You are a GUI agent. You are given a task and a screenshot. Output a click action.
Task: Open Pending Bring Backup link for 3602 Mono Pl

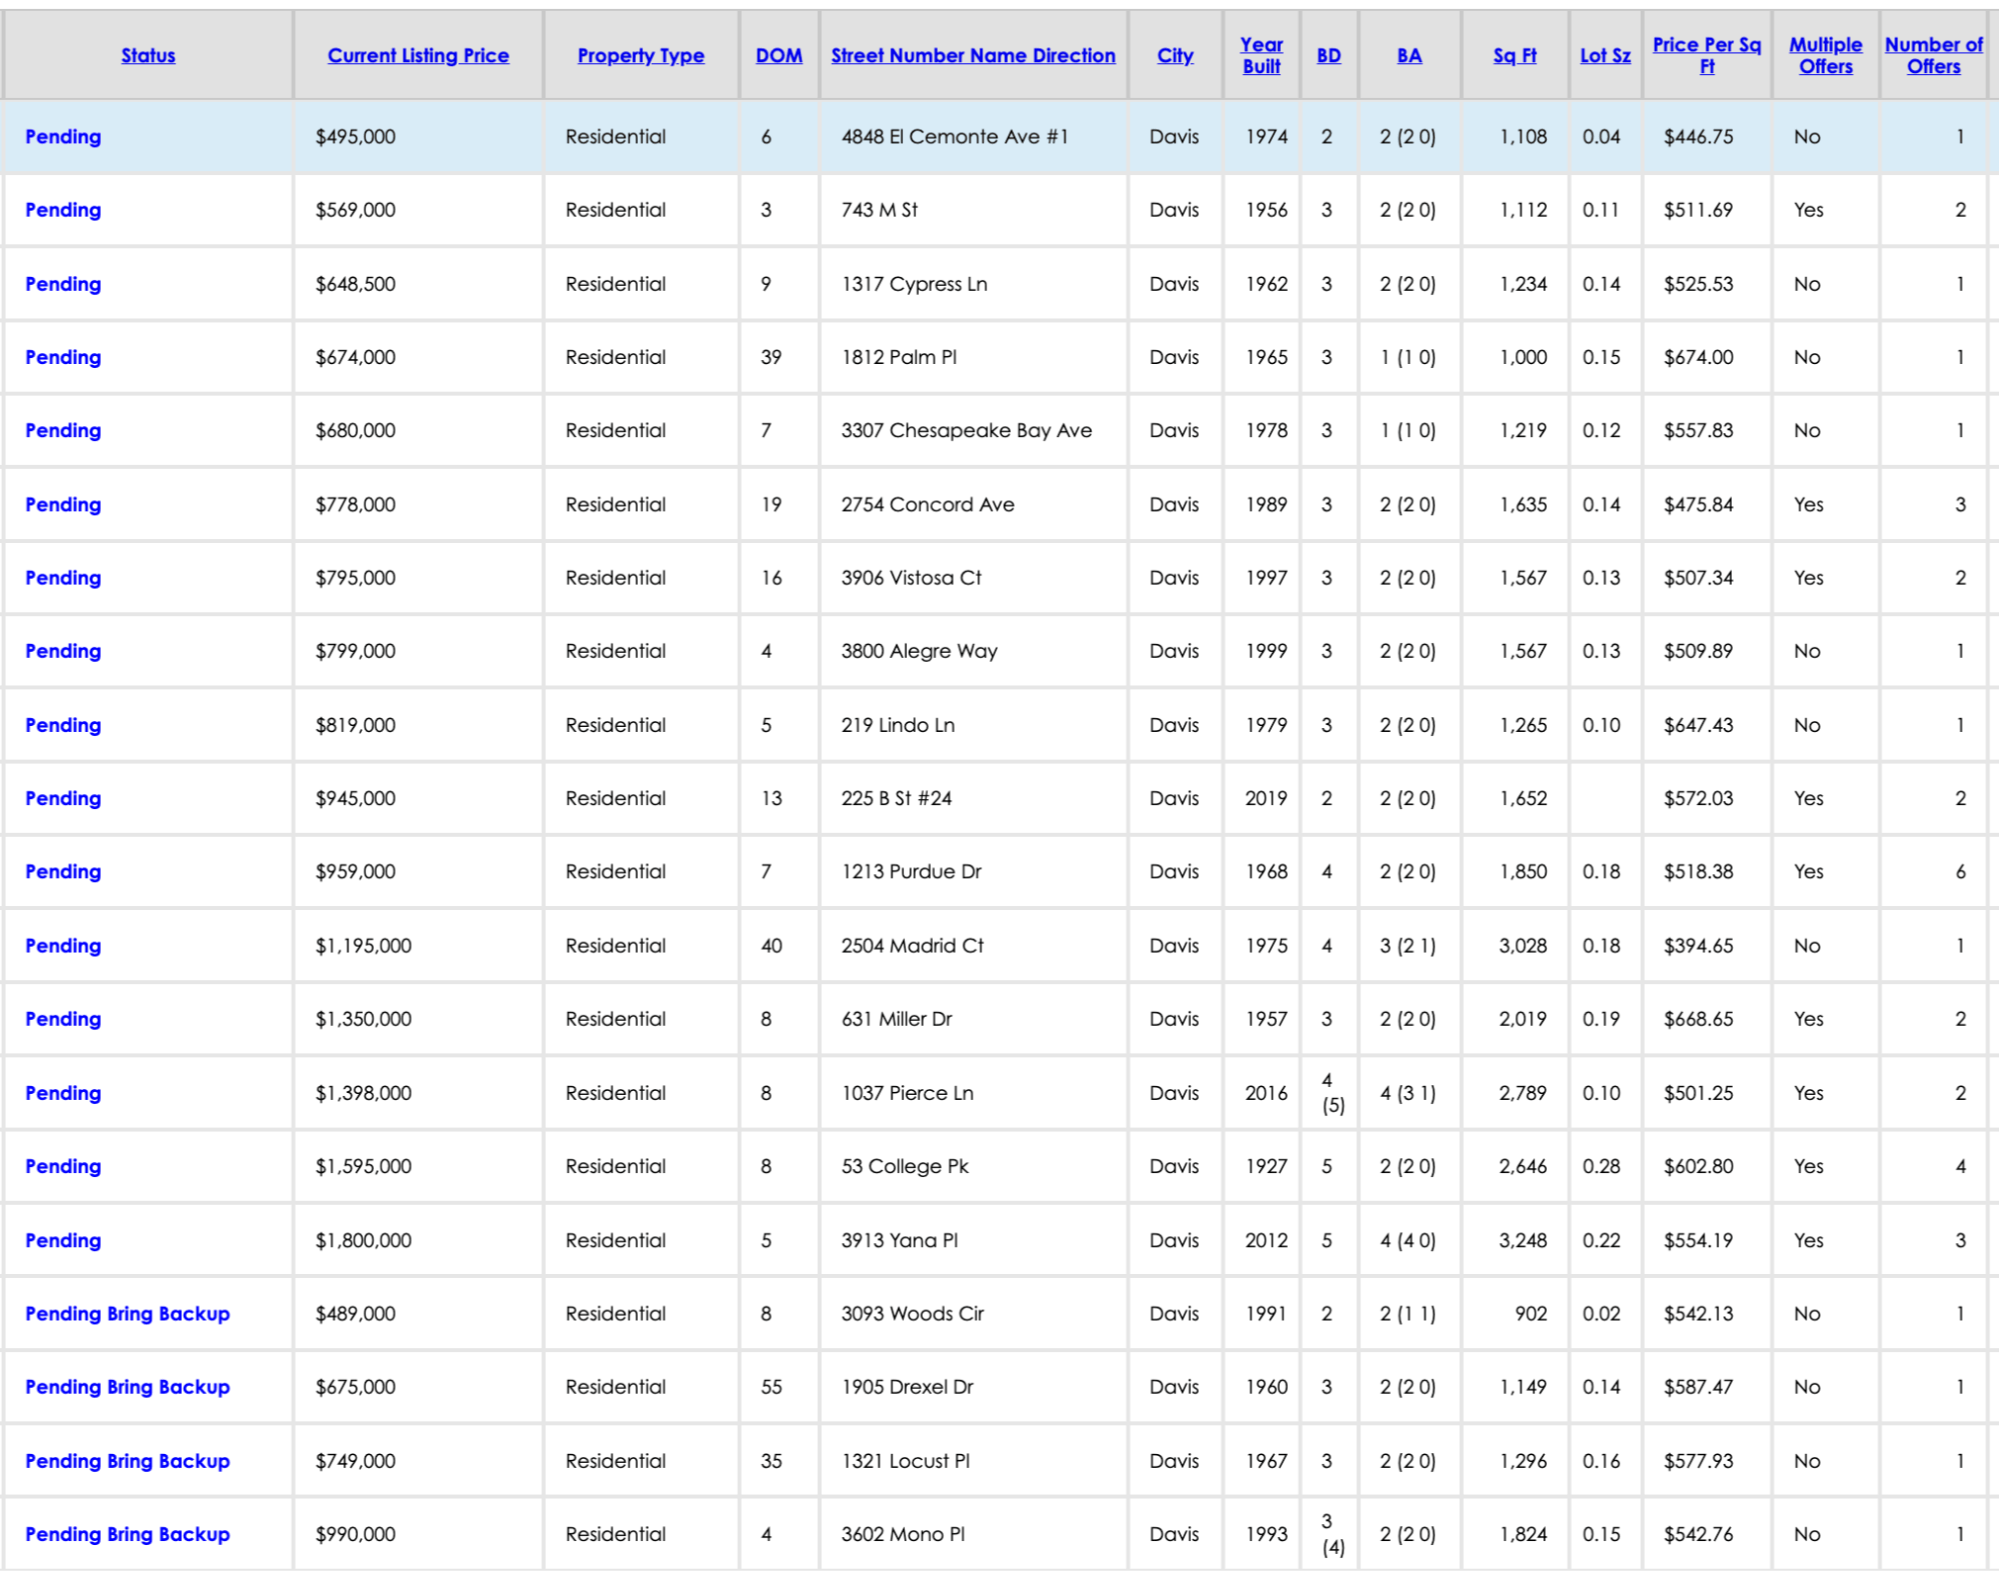tap(127, 1535)
